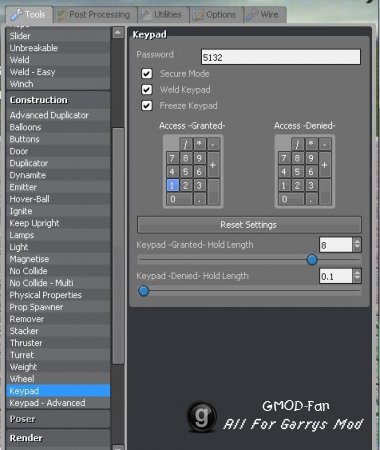Screen dimensions: 380x450
Task: Select the Winch tool
Action: point(58,84)
